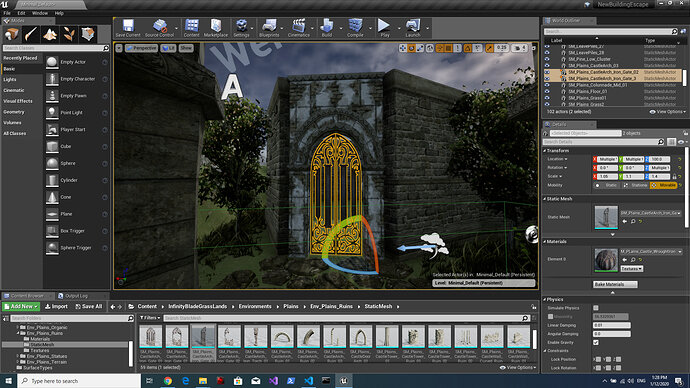Open File Explorer from the taskbar
This screenshot has width=690, height=388.
(x=203, y=381)
